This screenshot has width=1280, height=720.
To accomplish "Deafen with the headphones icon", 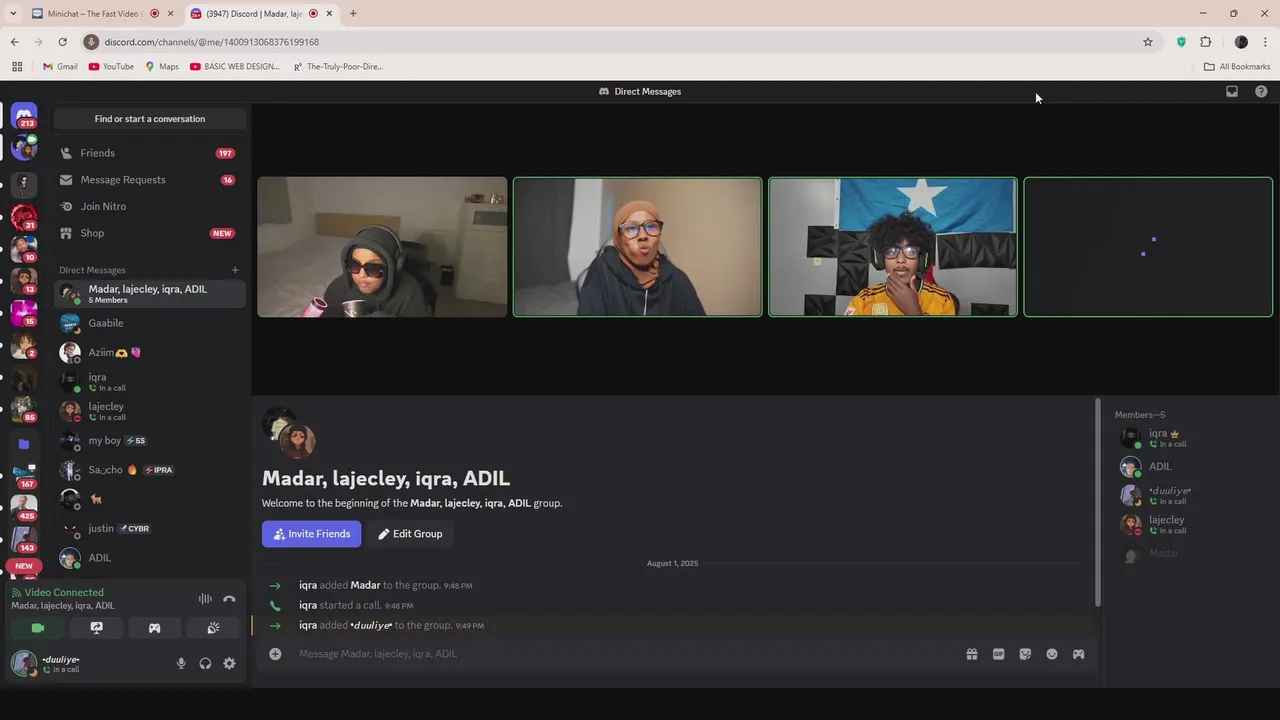I will pos(205,663).
